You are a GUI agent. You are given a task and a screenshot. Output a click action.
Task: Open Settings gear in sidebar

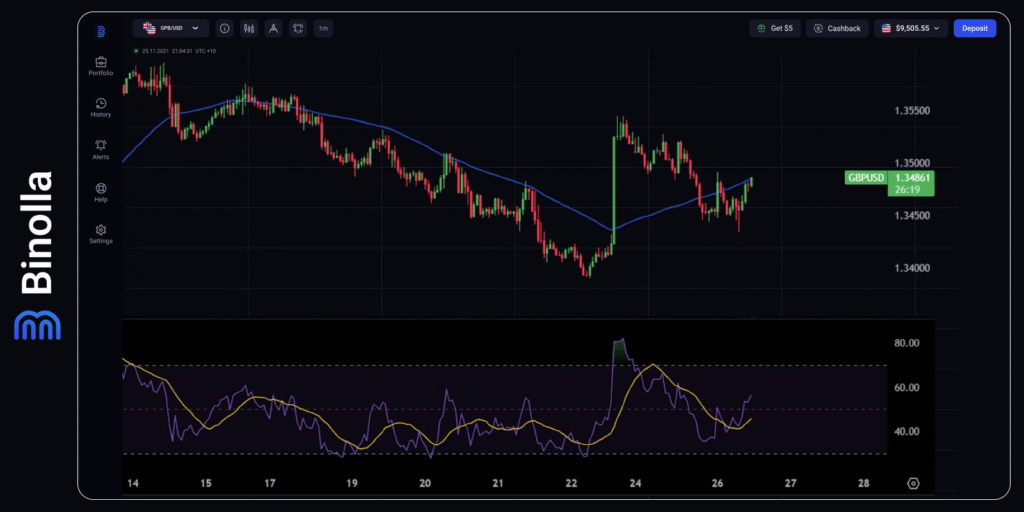[x=100, y=234]
